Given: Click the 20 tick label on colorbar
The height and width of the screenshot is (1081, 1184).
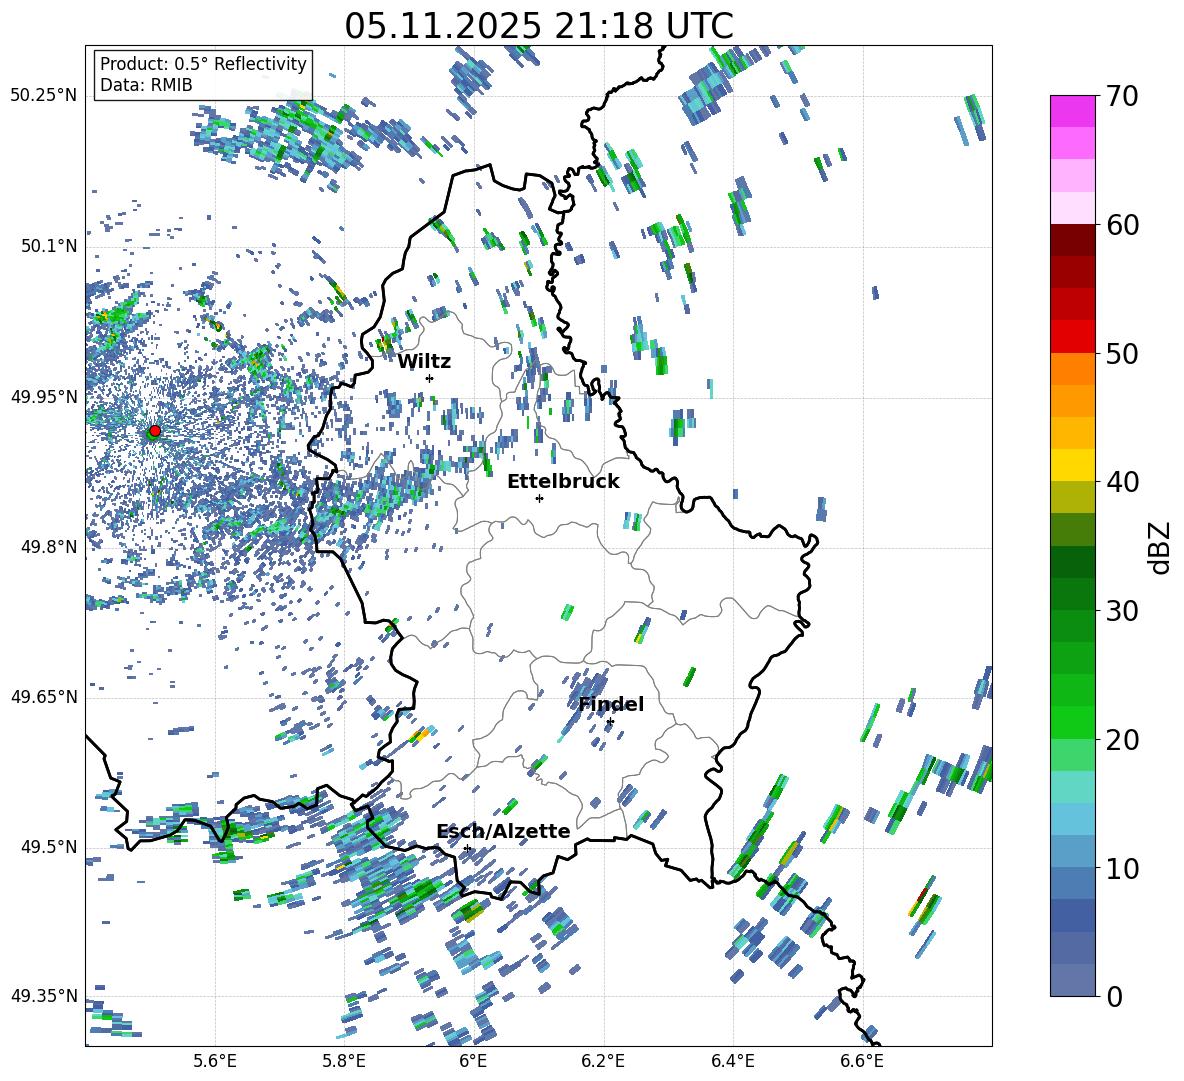Looking at the screenshot, I should [1122, 740].
